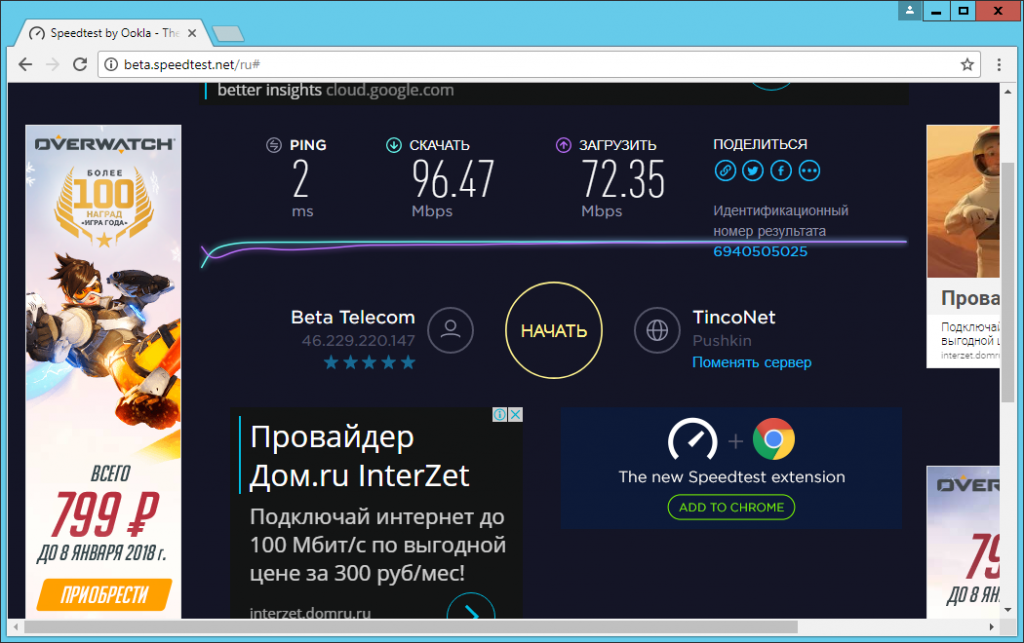Open a new tab

[228, 33]
